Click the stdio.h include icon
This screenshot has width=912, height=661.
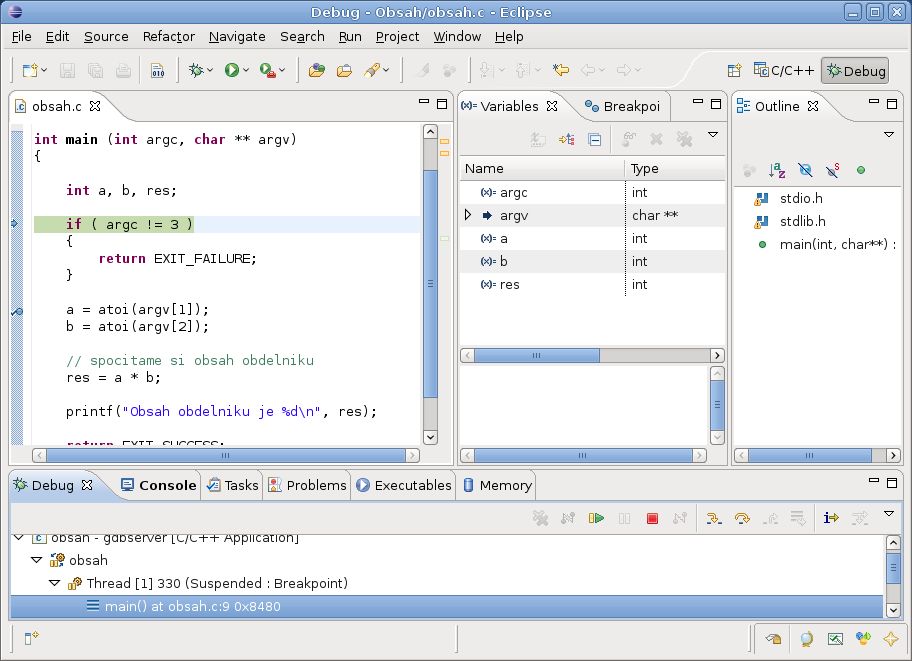coord(761,198)
